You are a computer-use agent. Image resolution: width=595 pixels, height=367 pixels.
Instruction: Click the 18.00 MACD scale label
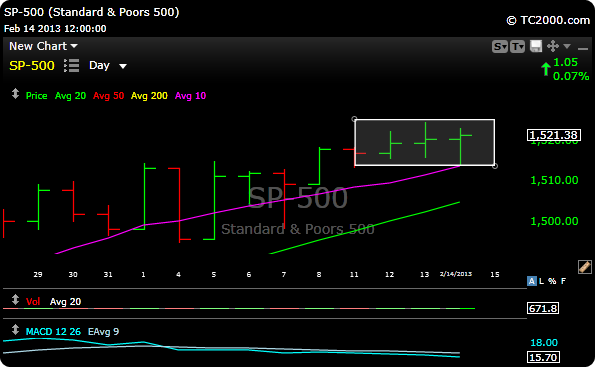544,343
